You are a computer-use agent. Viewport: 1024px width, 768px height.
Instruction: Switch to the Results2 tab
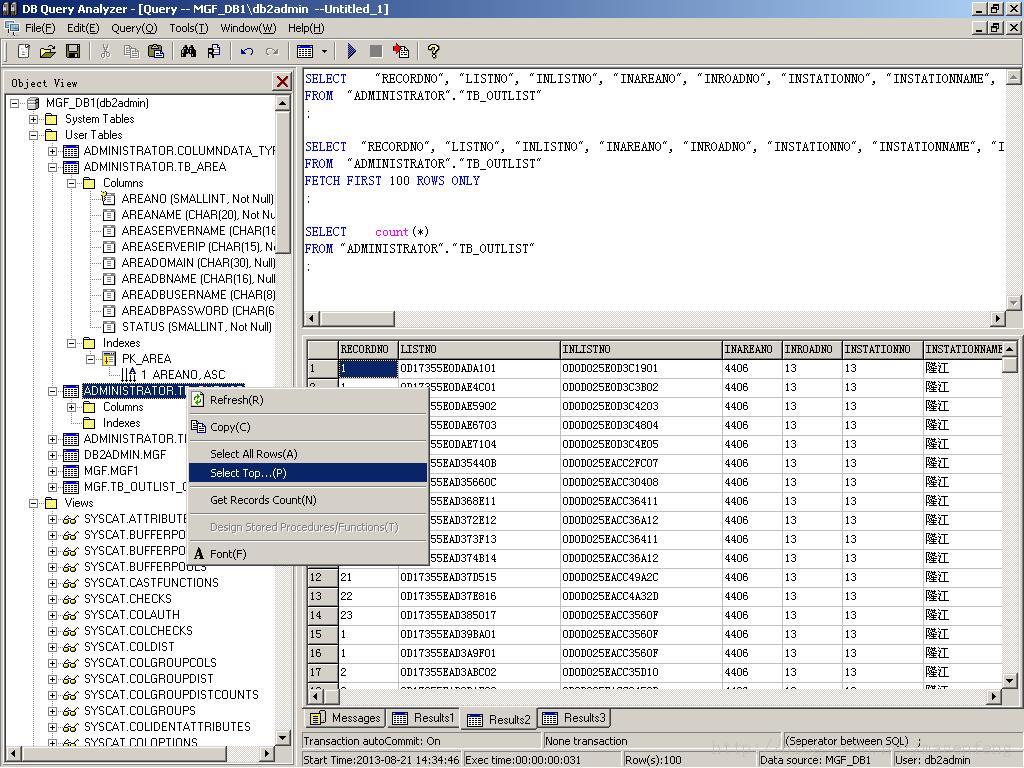pyautogui.click(x=499, y=719)
